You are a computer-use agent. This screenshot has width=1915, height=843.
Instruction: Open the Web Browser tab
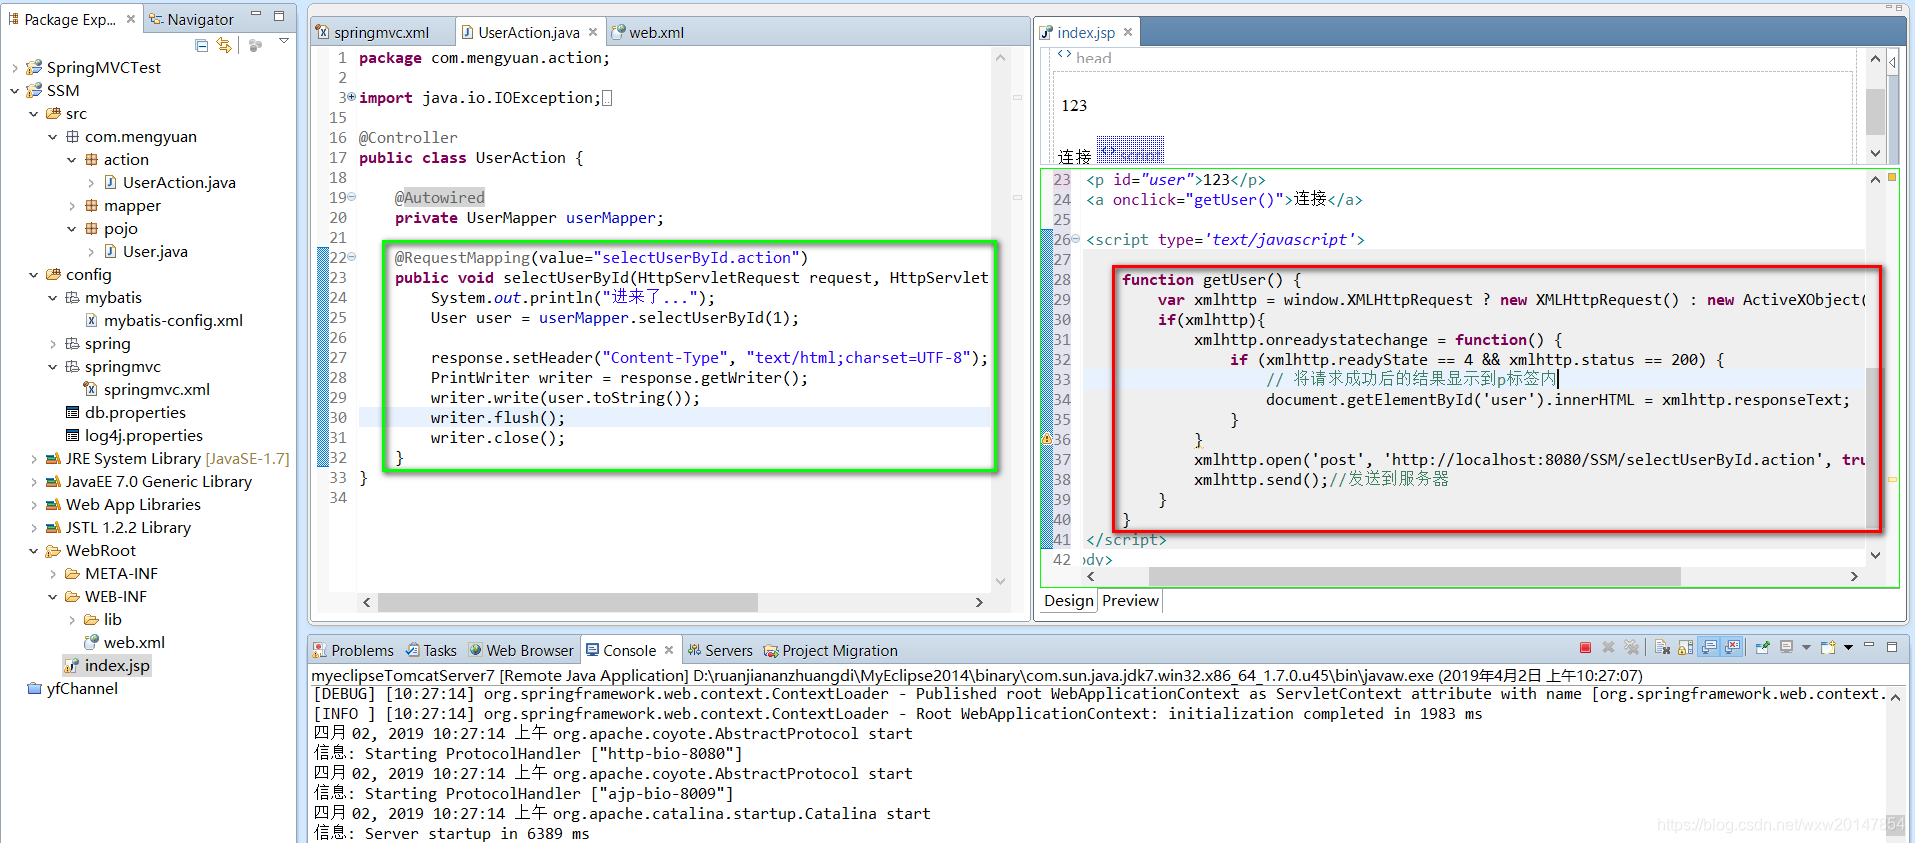click(x=521, y=650)
